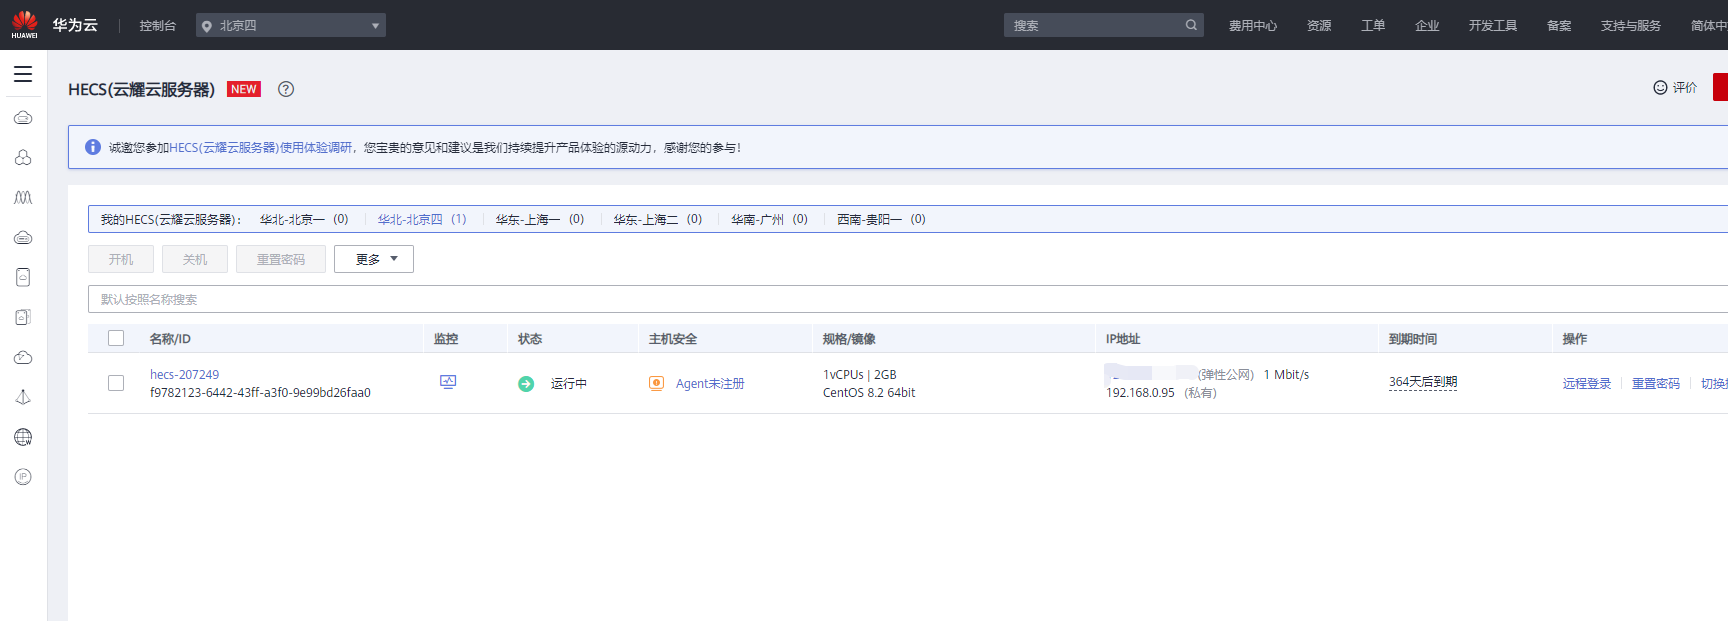Click the 开机 button
This screenshot has height=621, width=1728.
pyautogui.click(x=121, y=259)
